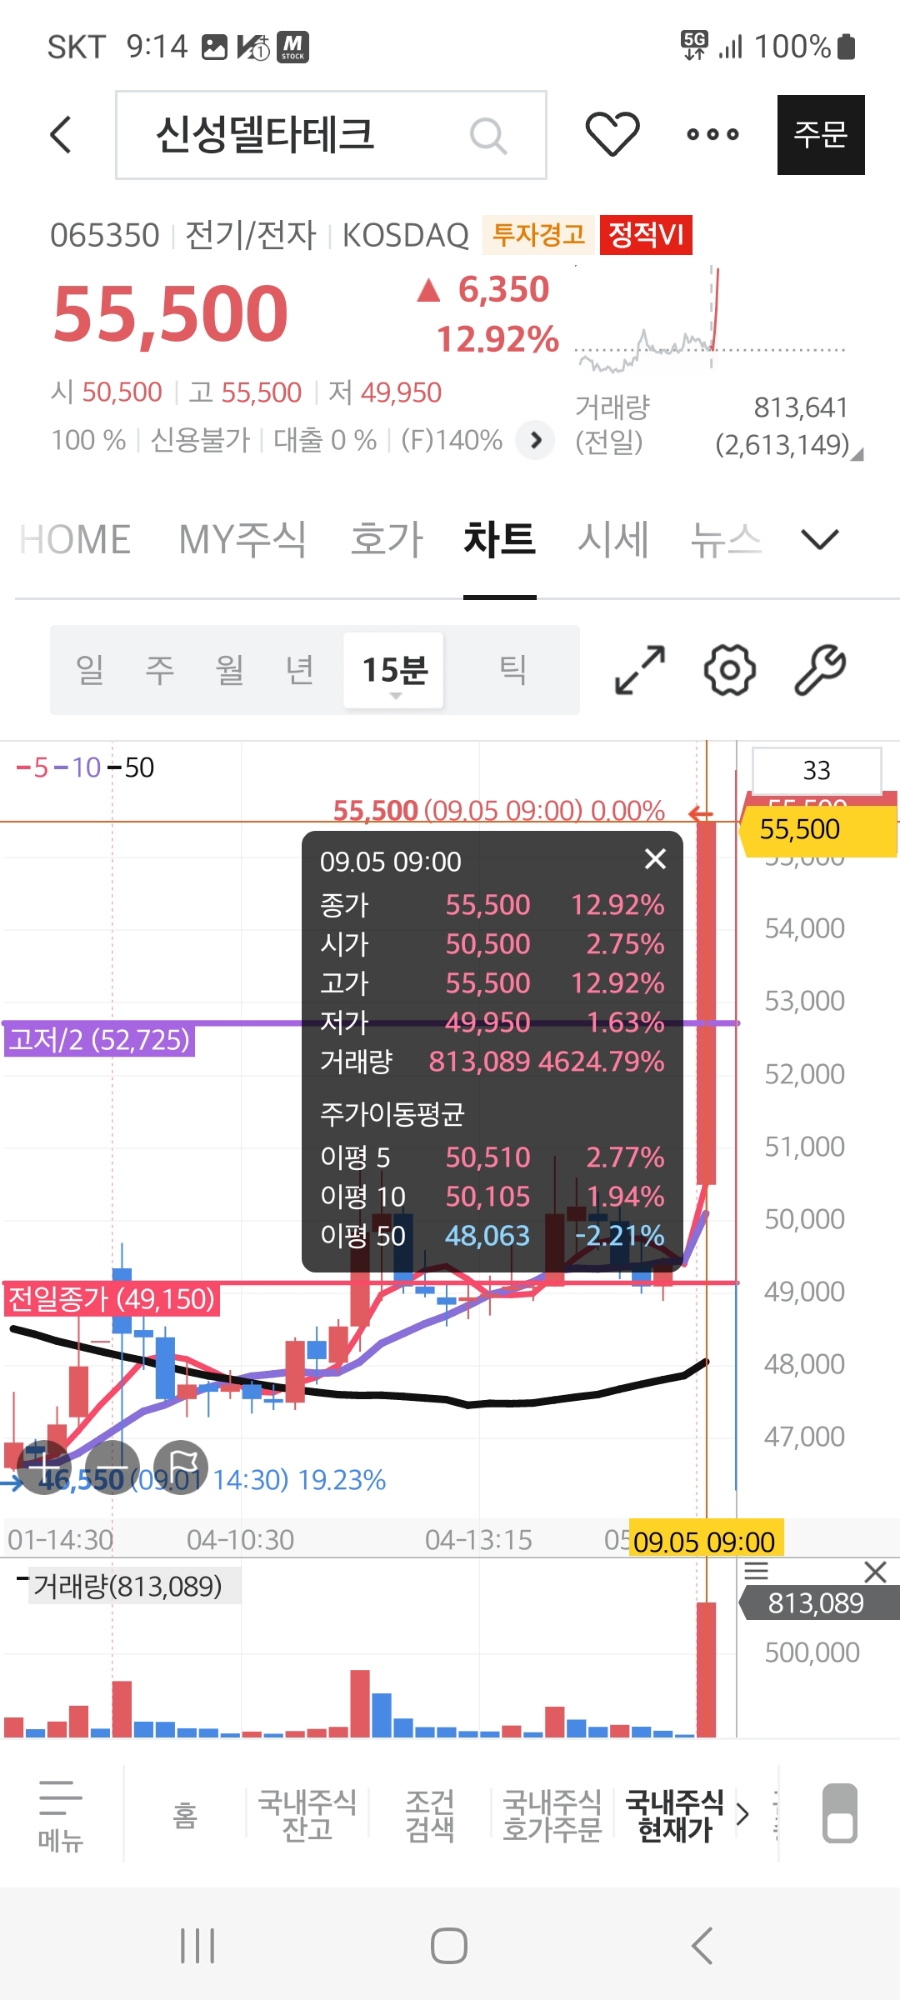Expand the tab list chevron
The image size is (900, 2000).
tap(820, 540)
